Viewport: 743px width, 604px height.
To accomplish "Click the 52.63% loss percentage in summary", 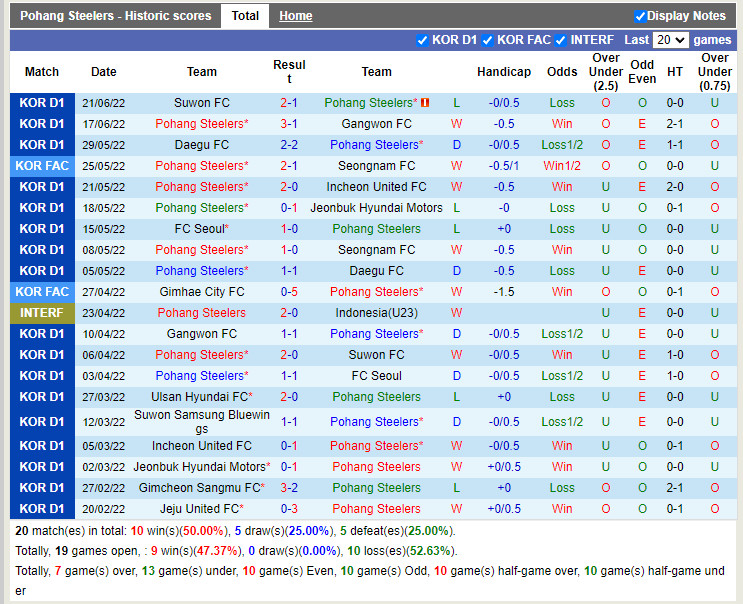I will (x=430, y=551).
